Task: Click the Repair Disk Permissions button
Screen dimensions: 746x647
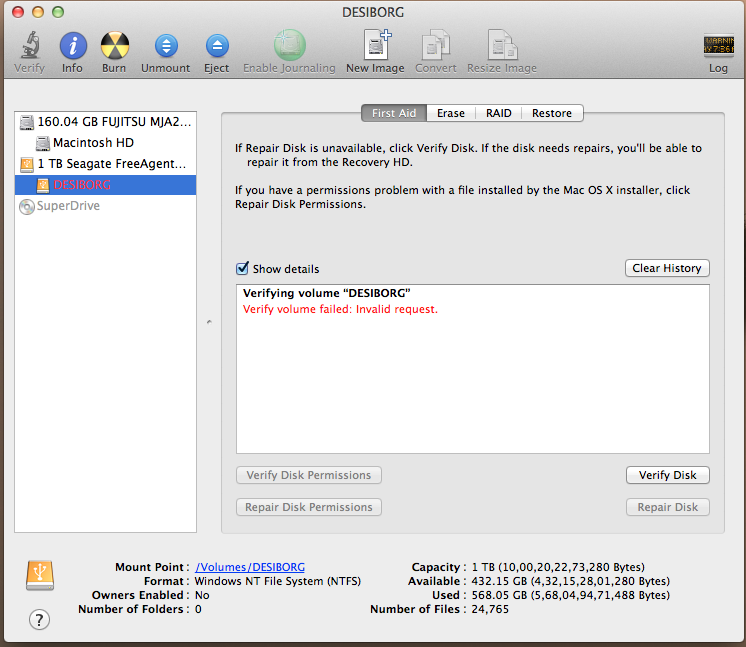Action: (x=309, y=507)
